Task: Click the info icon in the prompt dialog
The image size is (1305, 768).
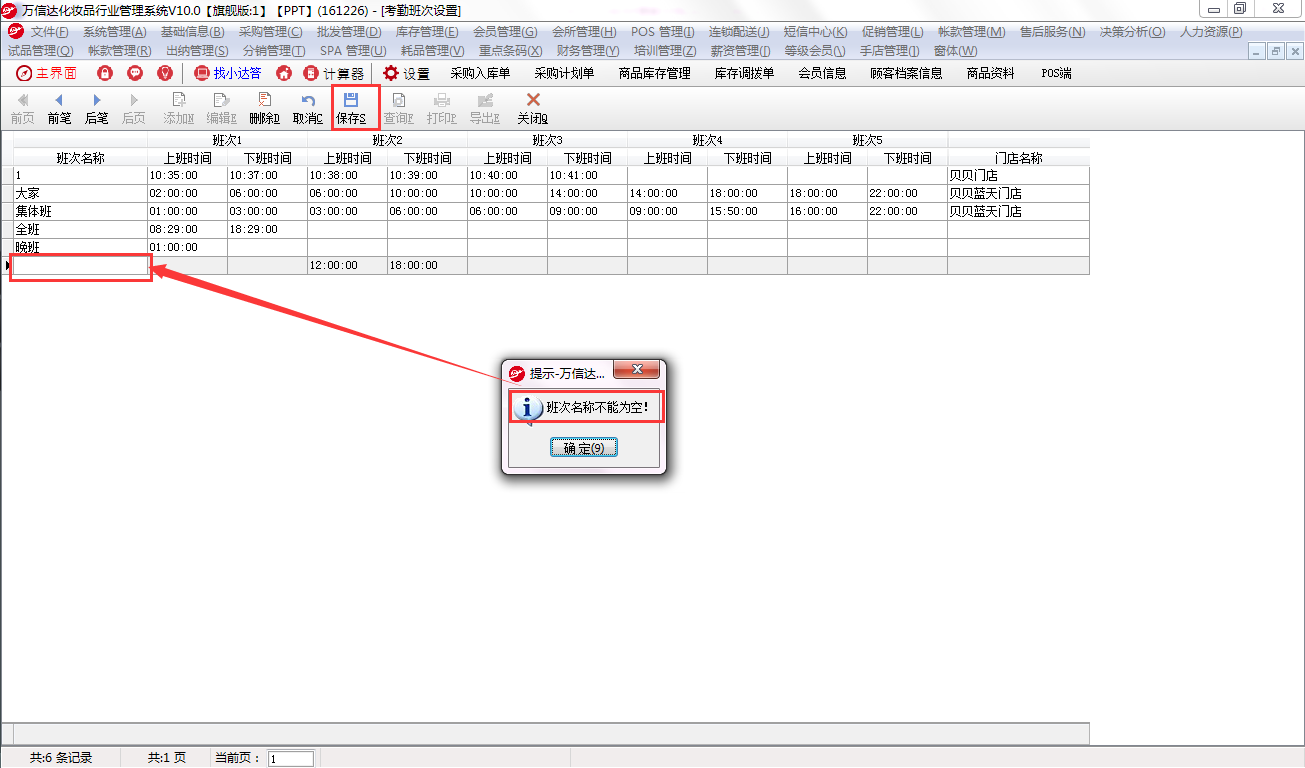Action: 528,408
